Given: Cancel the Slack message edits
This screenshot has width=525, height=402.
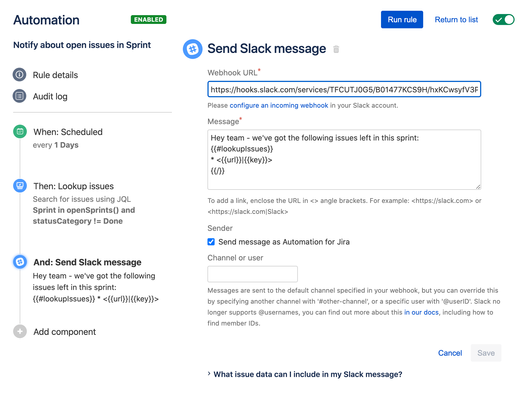Looking at the screenshot, I should point(450,353).
